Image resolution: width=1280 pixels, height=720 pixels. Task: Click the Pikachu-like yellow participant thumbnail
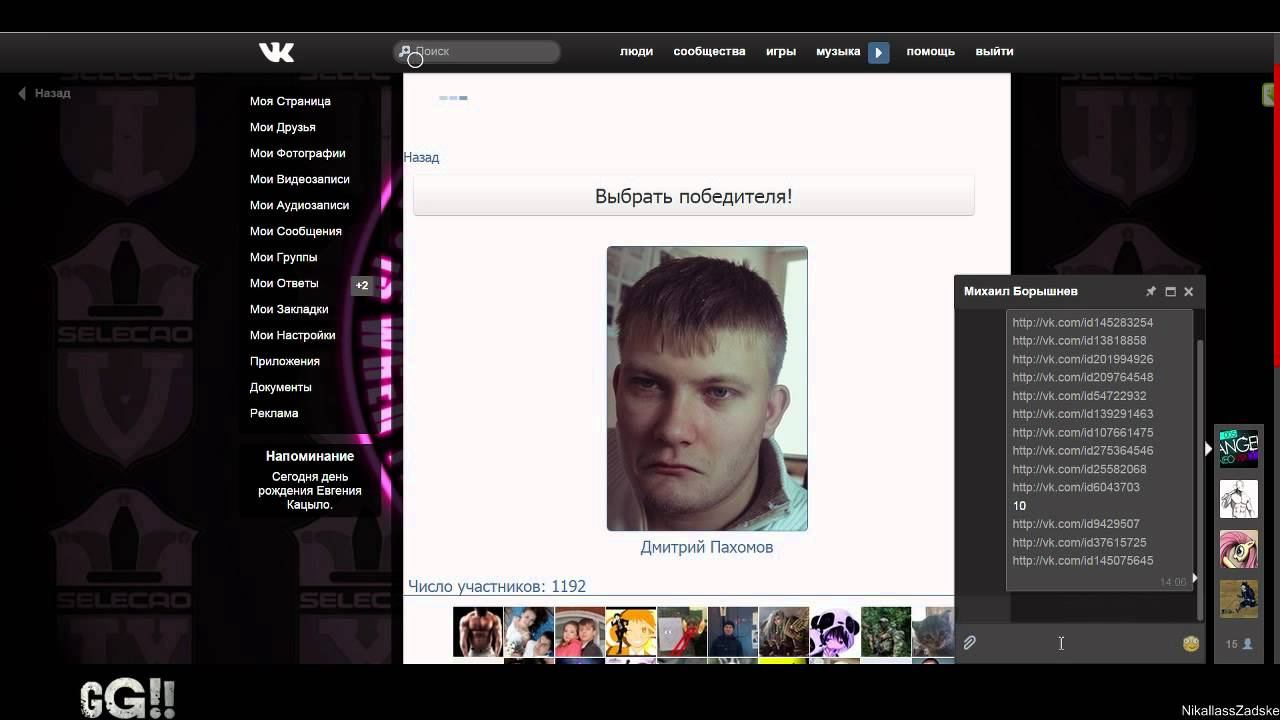tap(631, 632)
